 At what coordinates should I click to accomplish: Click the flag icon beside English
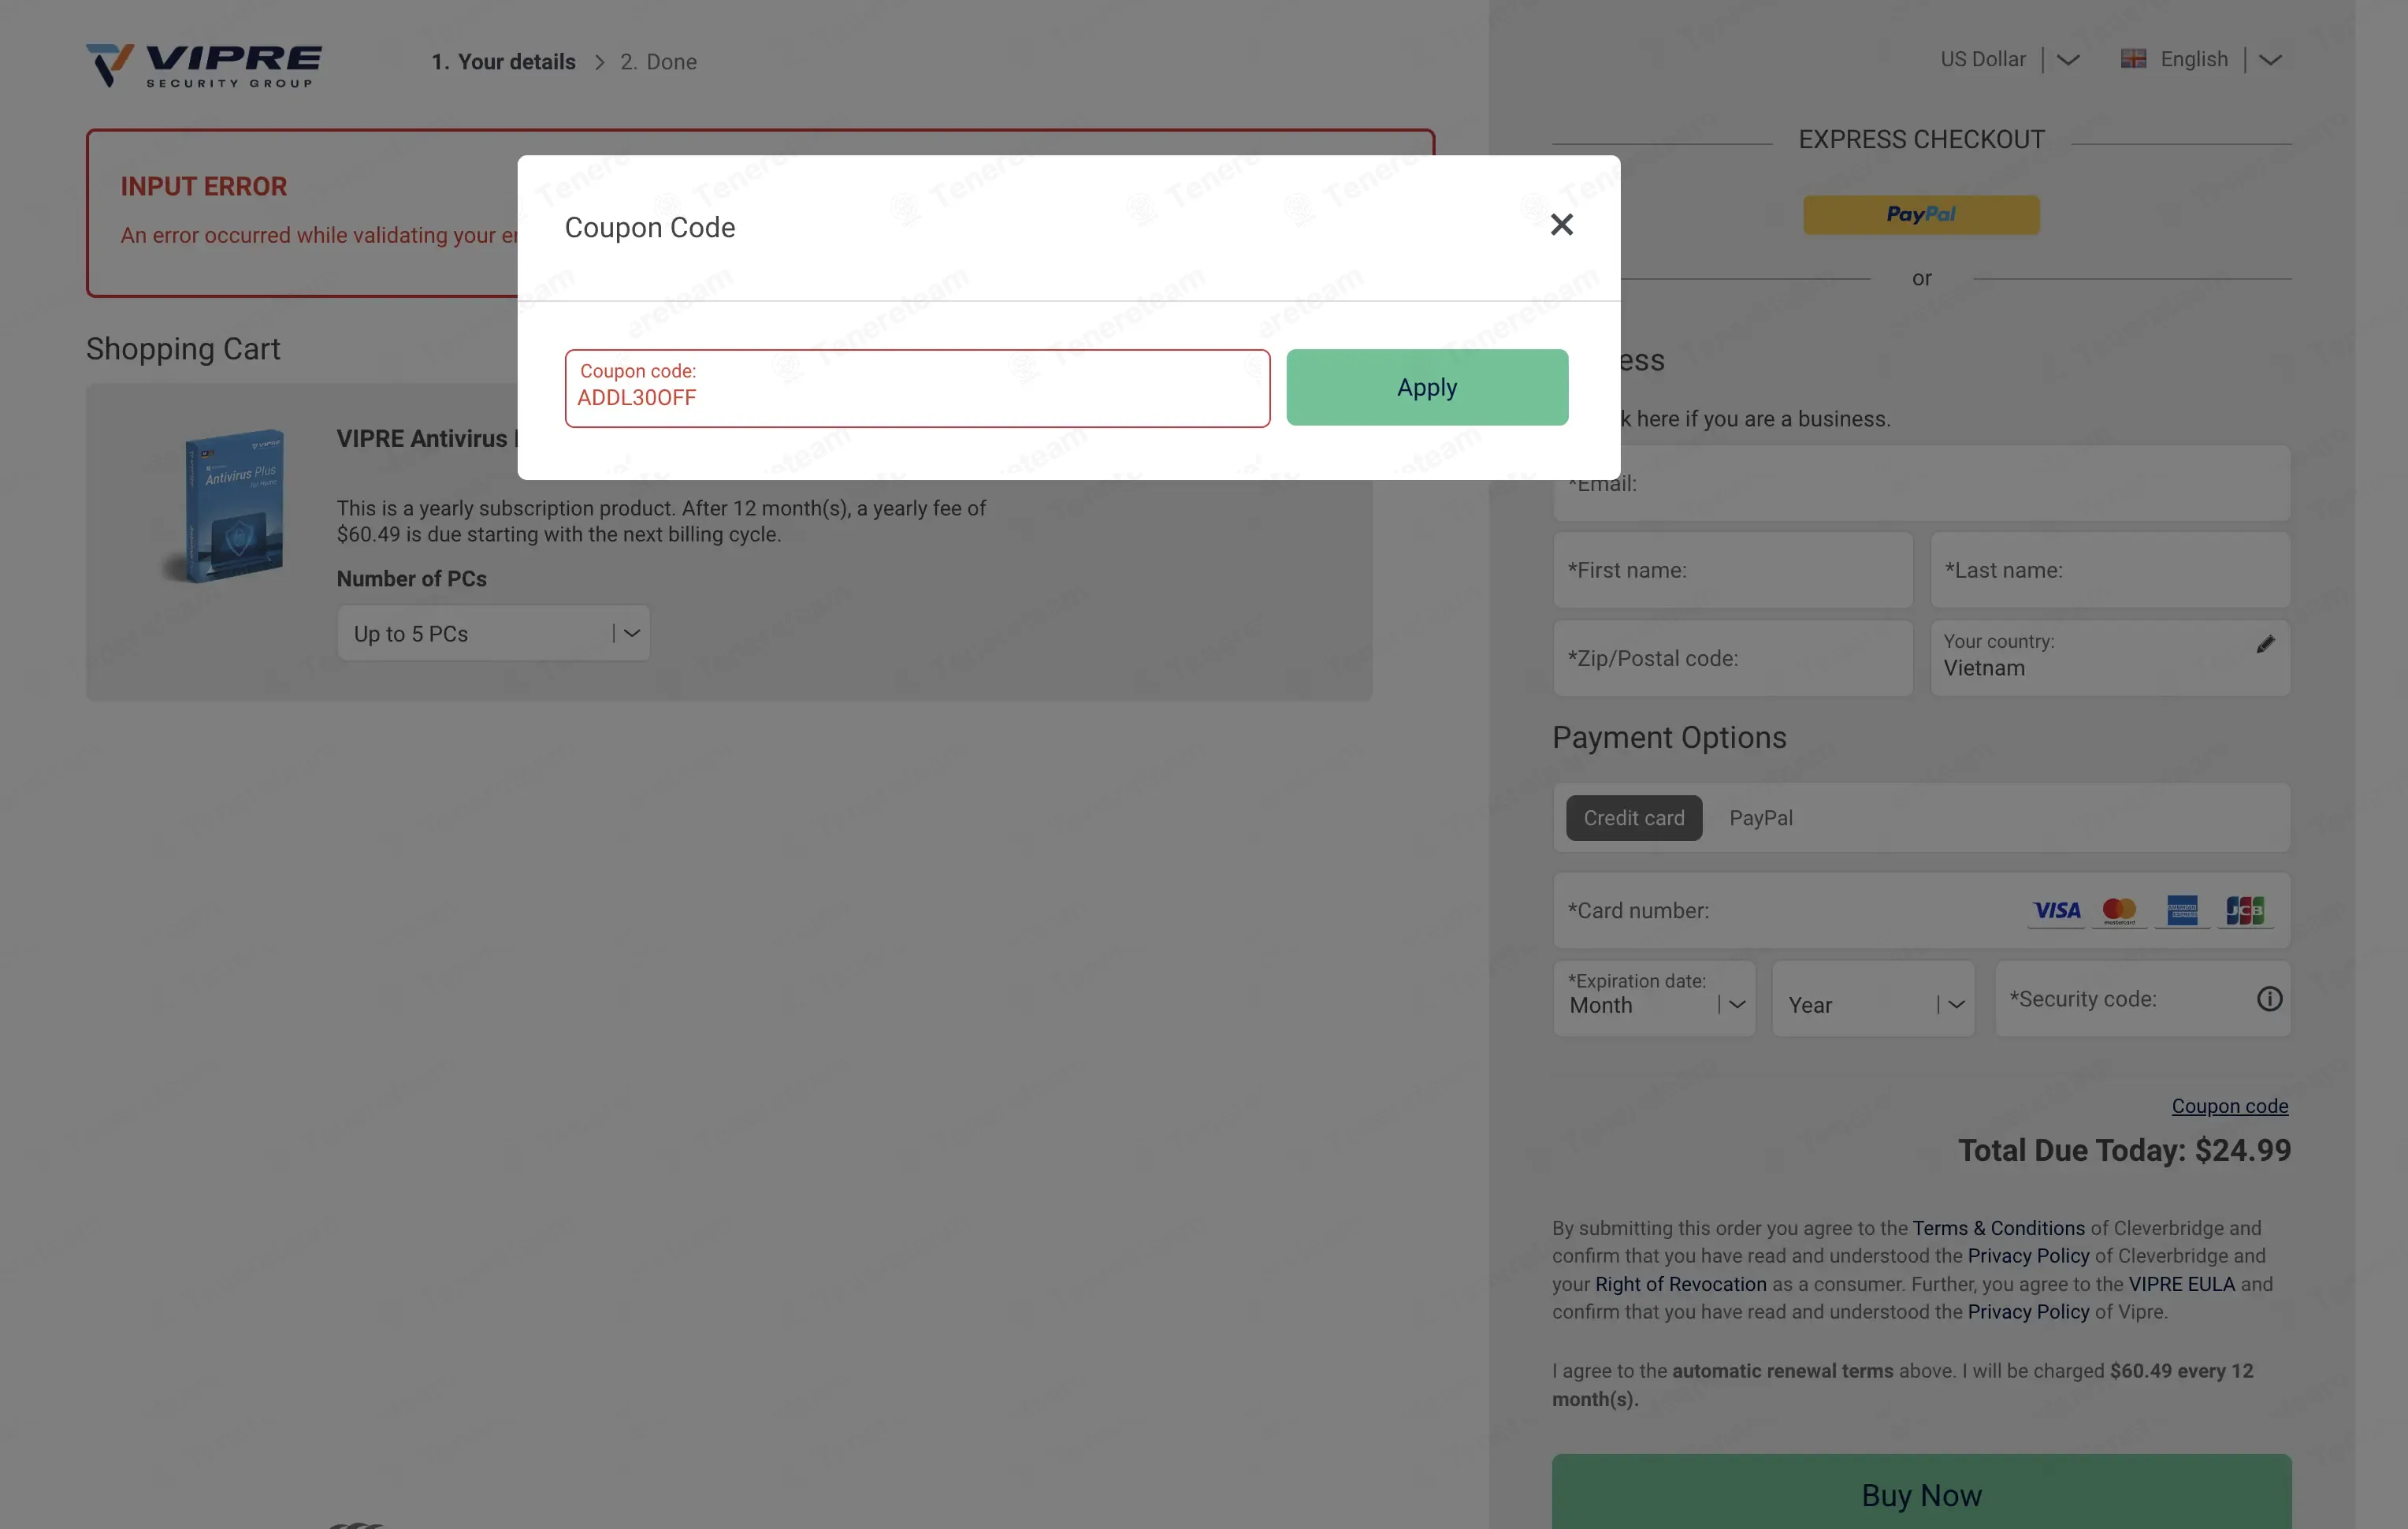tap(2133, 59)
